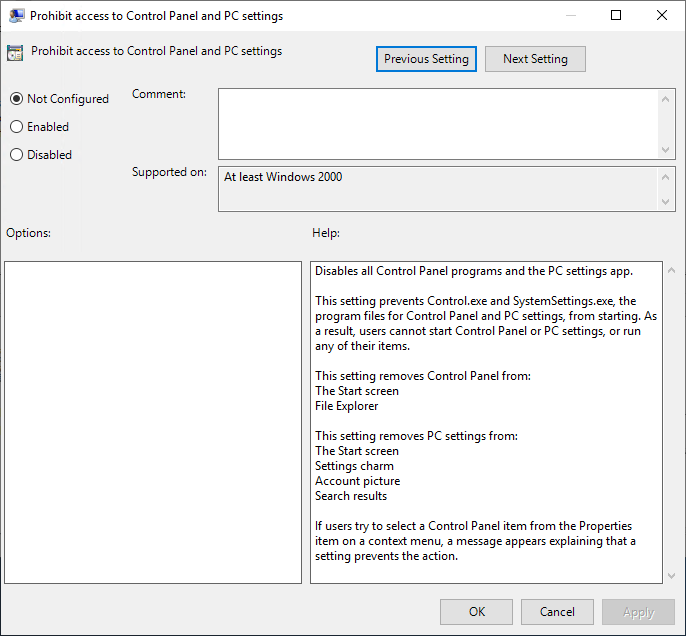This screenshot has height=636, width=686.
Task: Click Supported on box scroll down arrow
Action: [x=667, y=202]
